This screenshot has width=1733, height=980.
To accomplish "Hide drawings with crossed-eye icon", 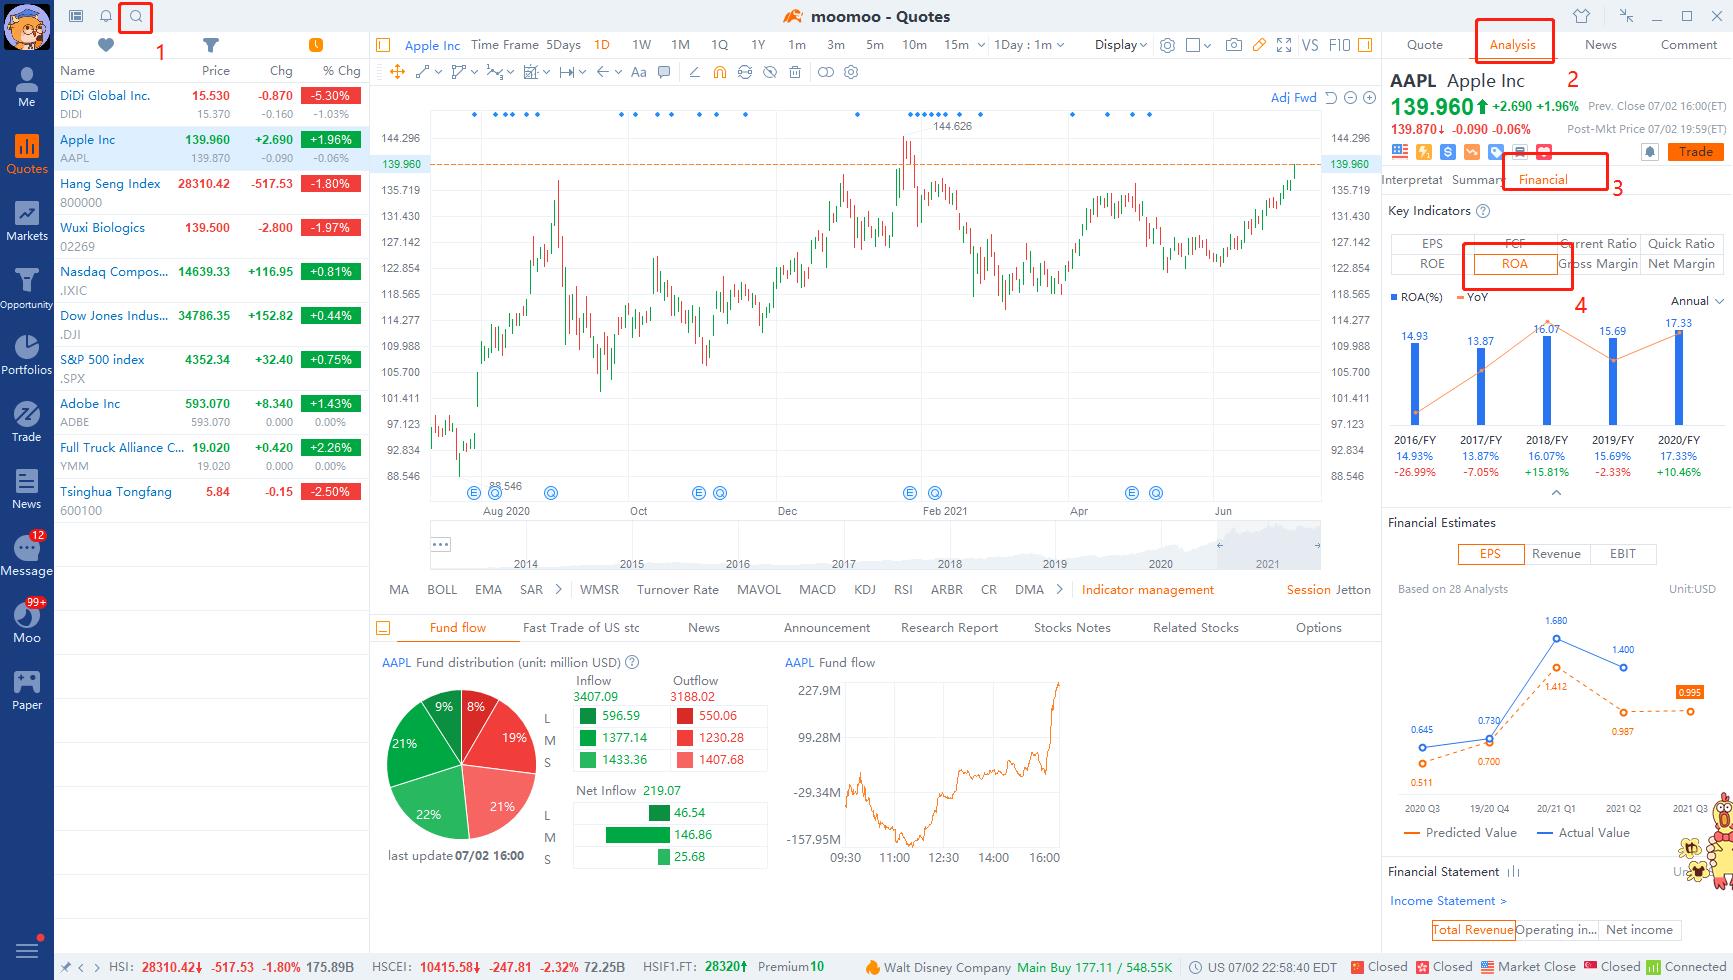I will pyautogui.click(x=770, y=72).
